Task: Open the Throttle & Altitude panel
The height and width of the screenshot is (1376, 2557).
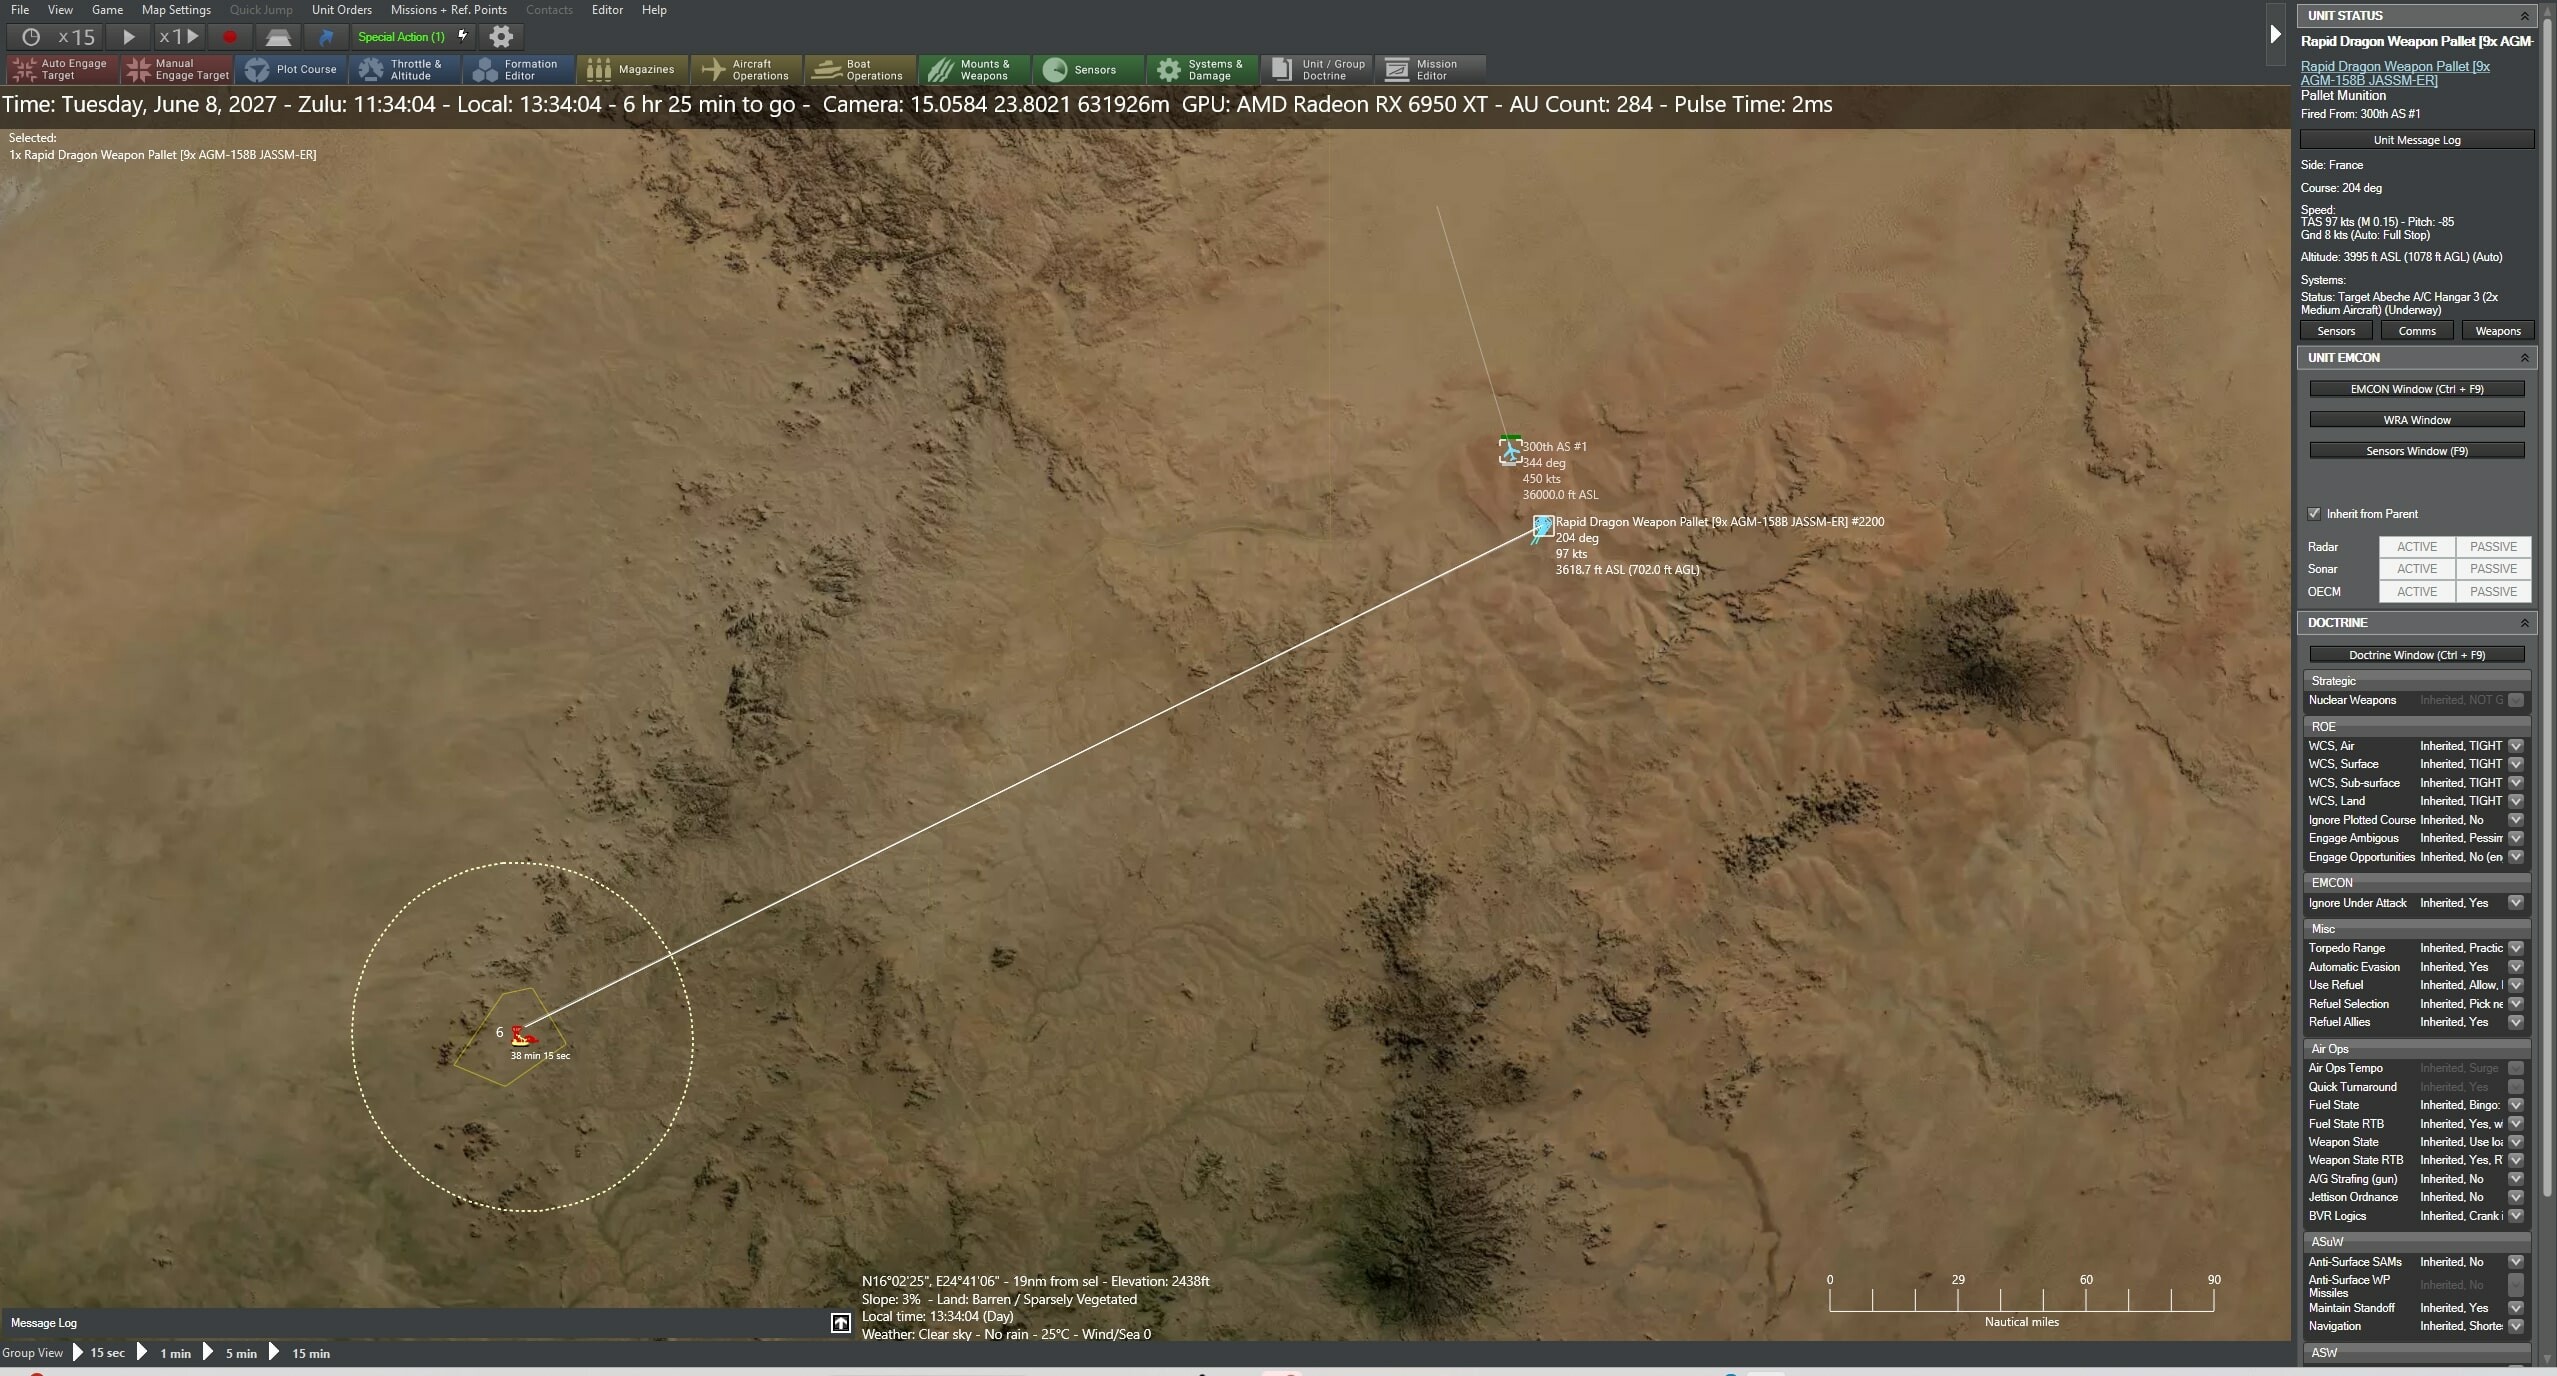Action: coord(404,70)
